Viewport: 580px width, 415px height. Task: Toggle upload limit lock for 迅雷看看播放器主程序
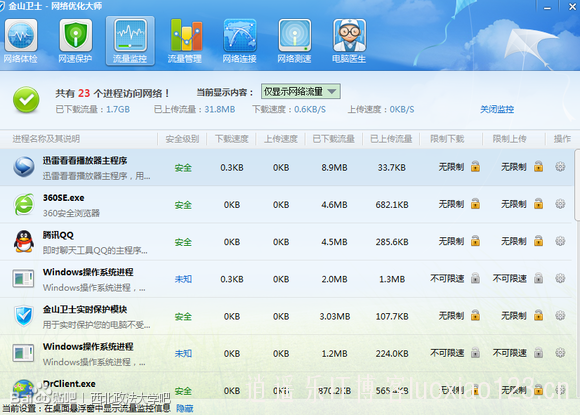coord(539,167)
